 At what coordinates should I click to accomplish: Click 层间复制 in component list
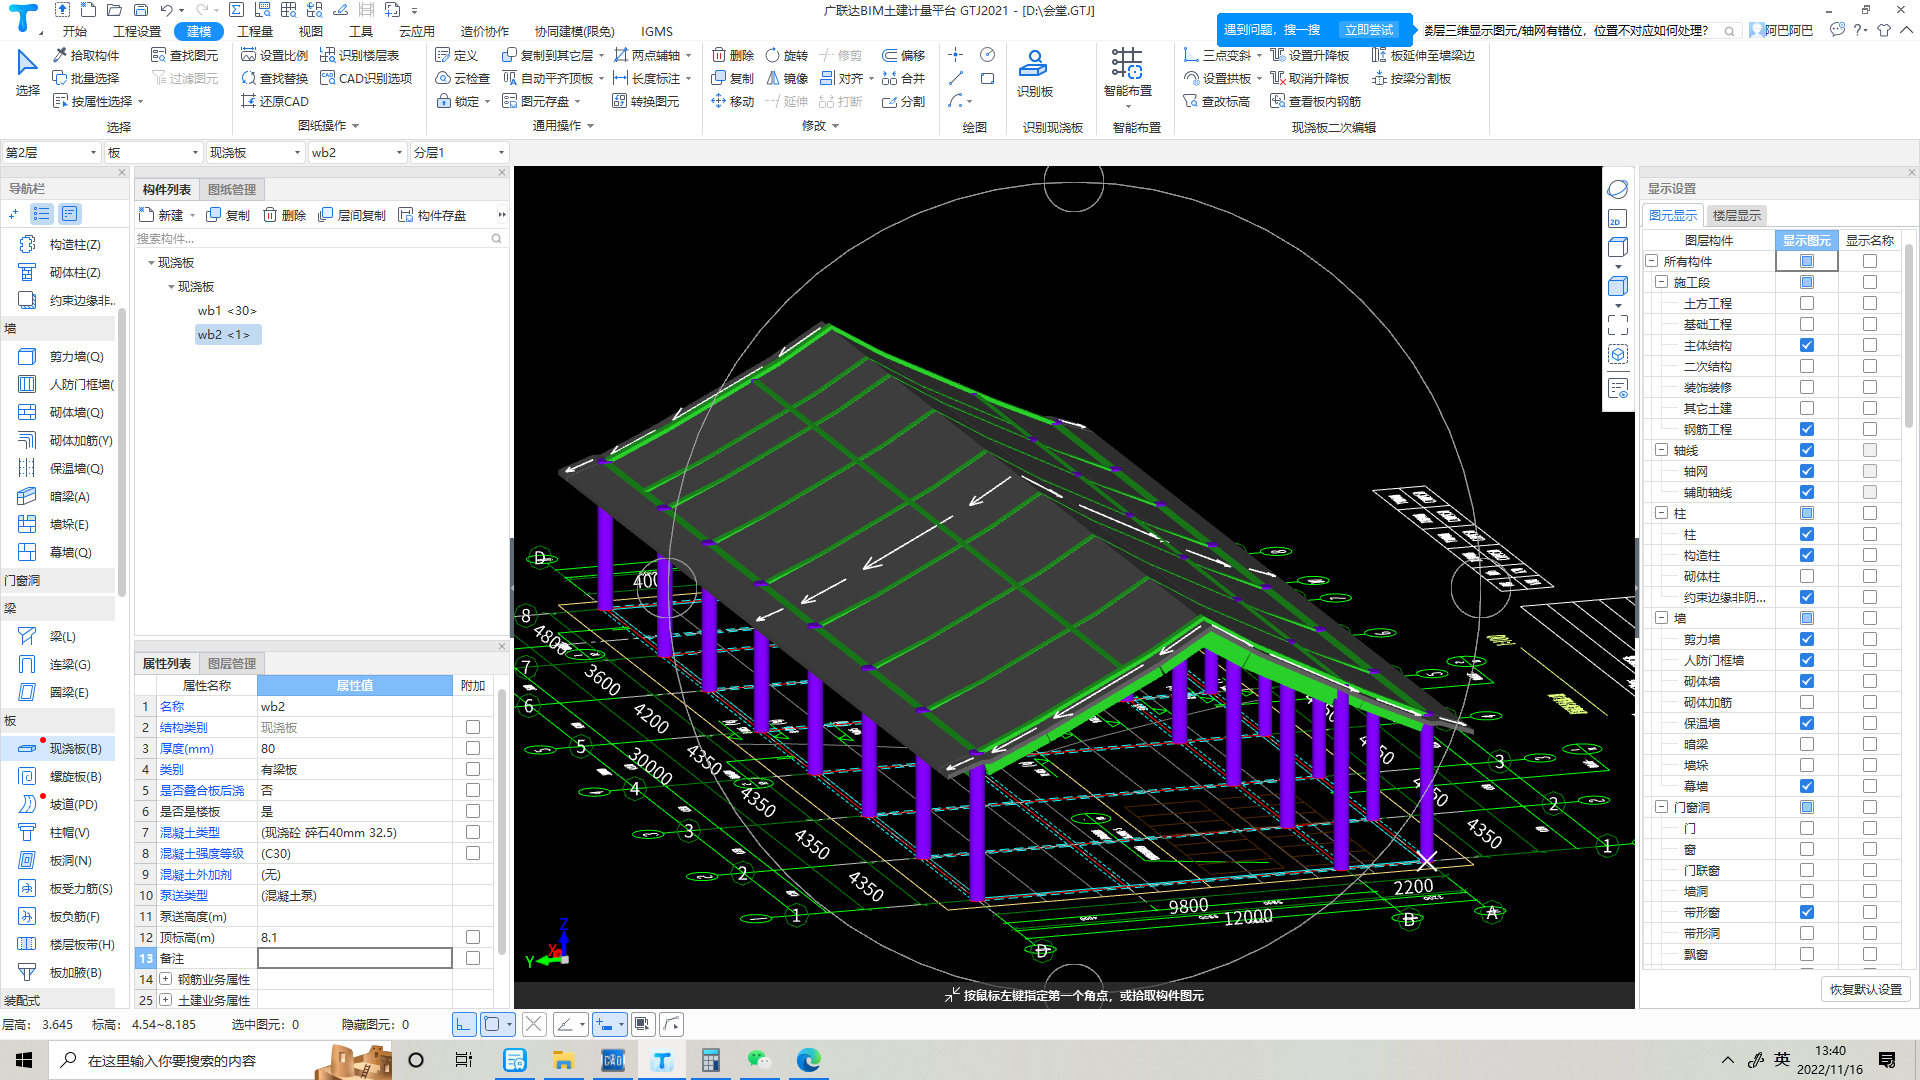coord(352,215)
